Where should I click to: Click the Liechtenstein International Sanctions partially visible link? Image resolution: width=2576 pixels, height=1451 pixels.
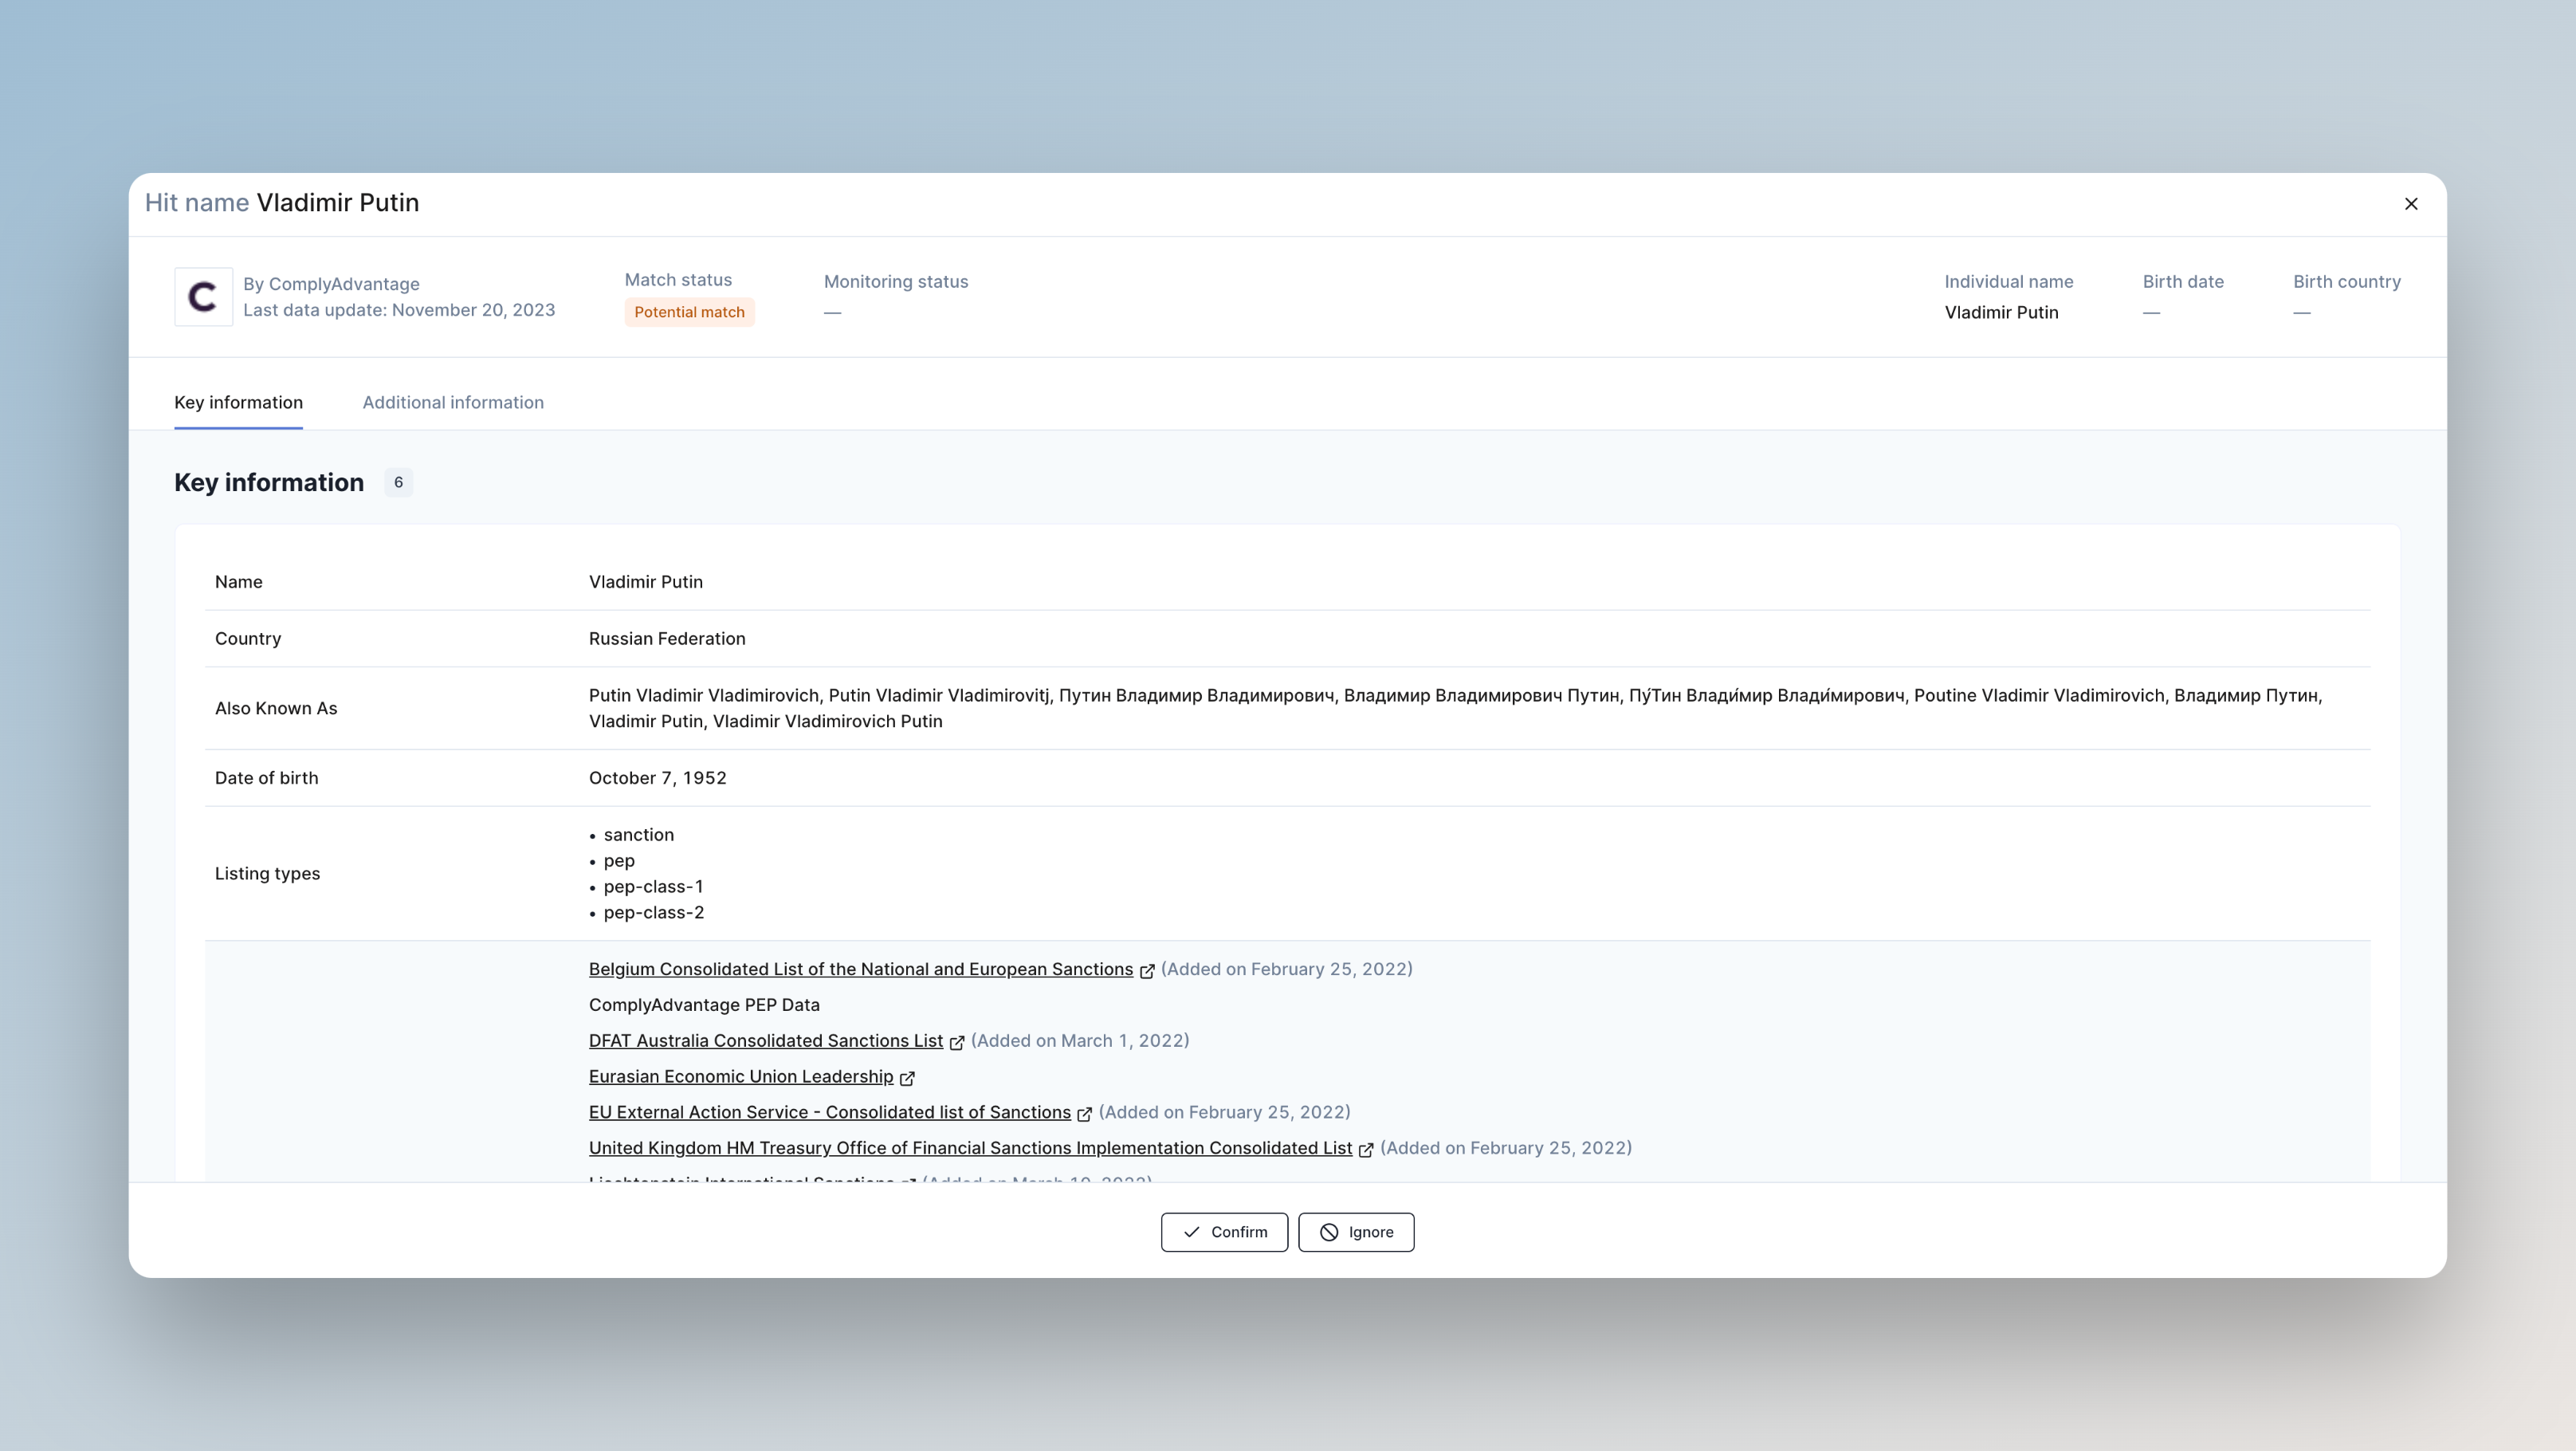click(x=741, y=1179)
